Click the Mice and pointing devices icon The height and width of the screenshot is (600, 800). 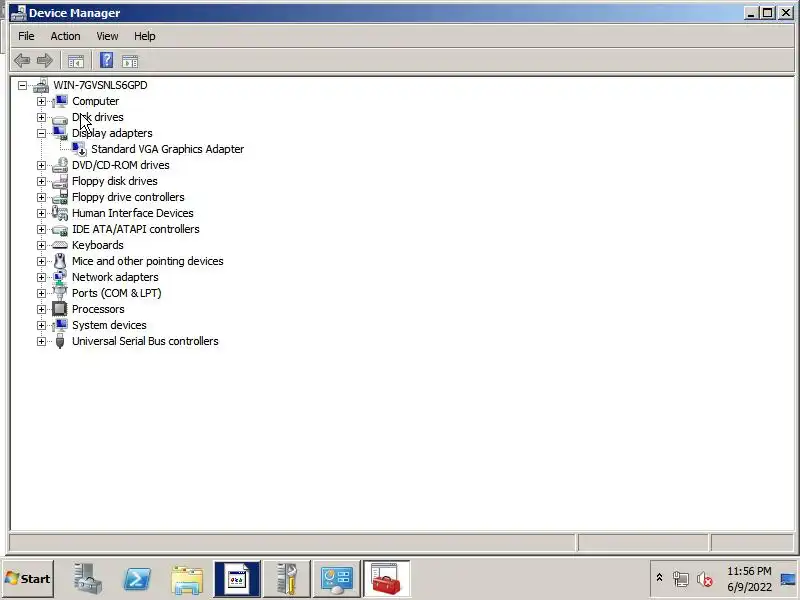(x=60, y=261)
